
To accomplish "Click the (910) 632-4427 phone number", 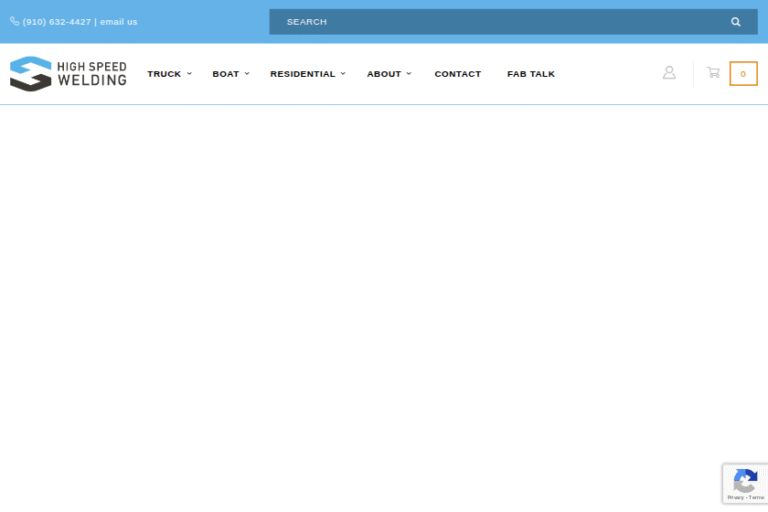I will [x=57, y=22].
